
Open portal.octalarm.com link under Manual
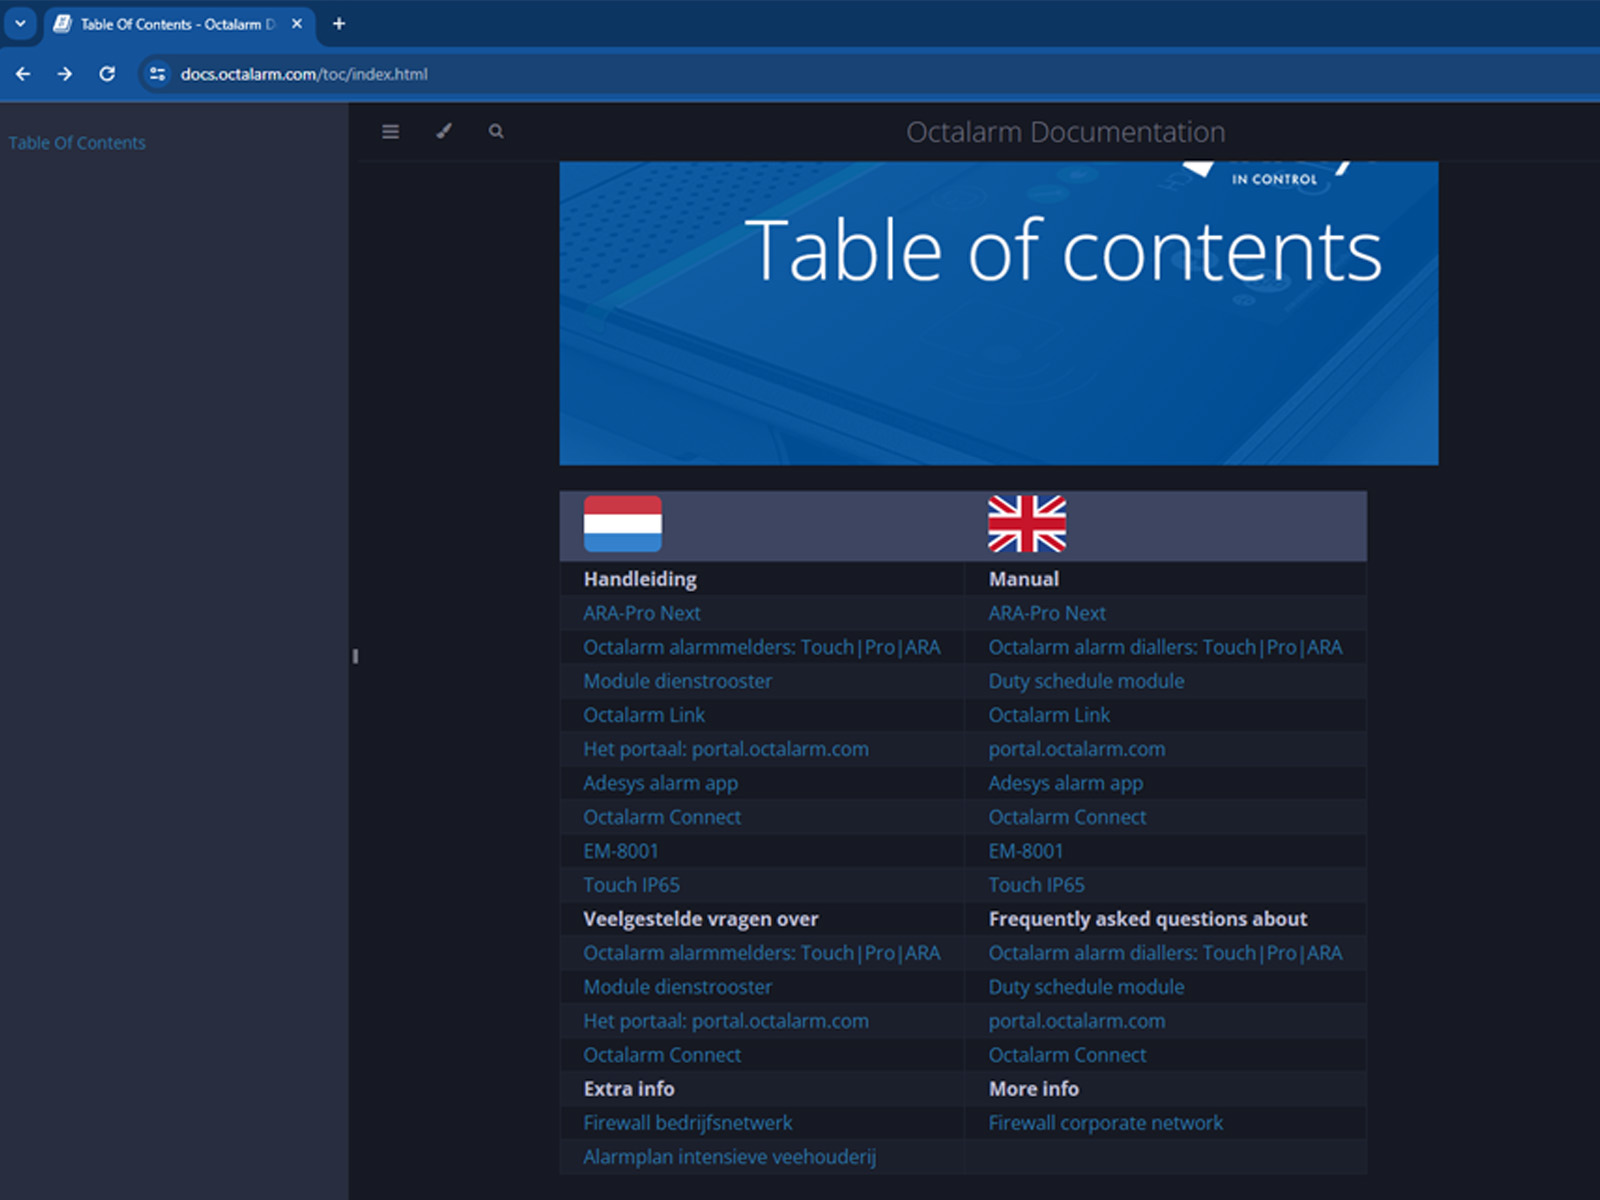tap(1077, 749)
